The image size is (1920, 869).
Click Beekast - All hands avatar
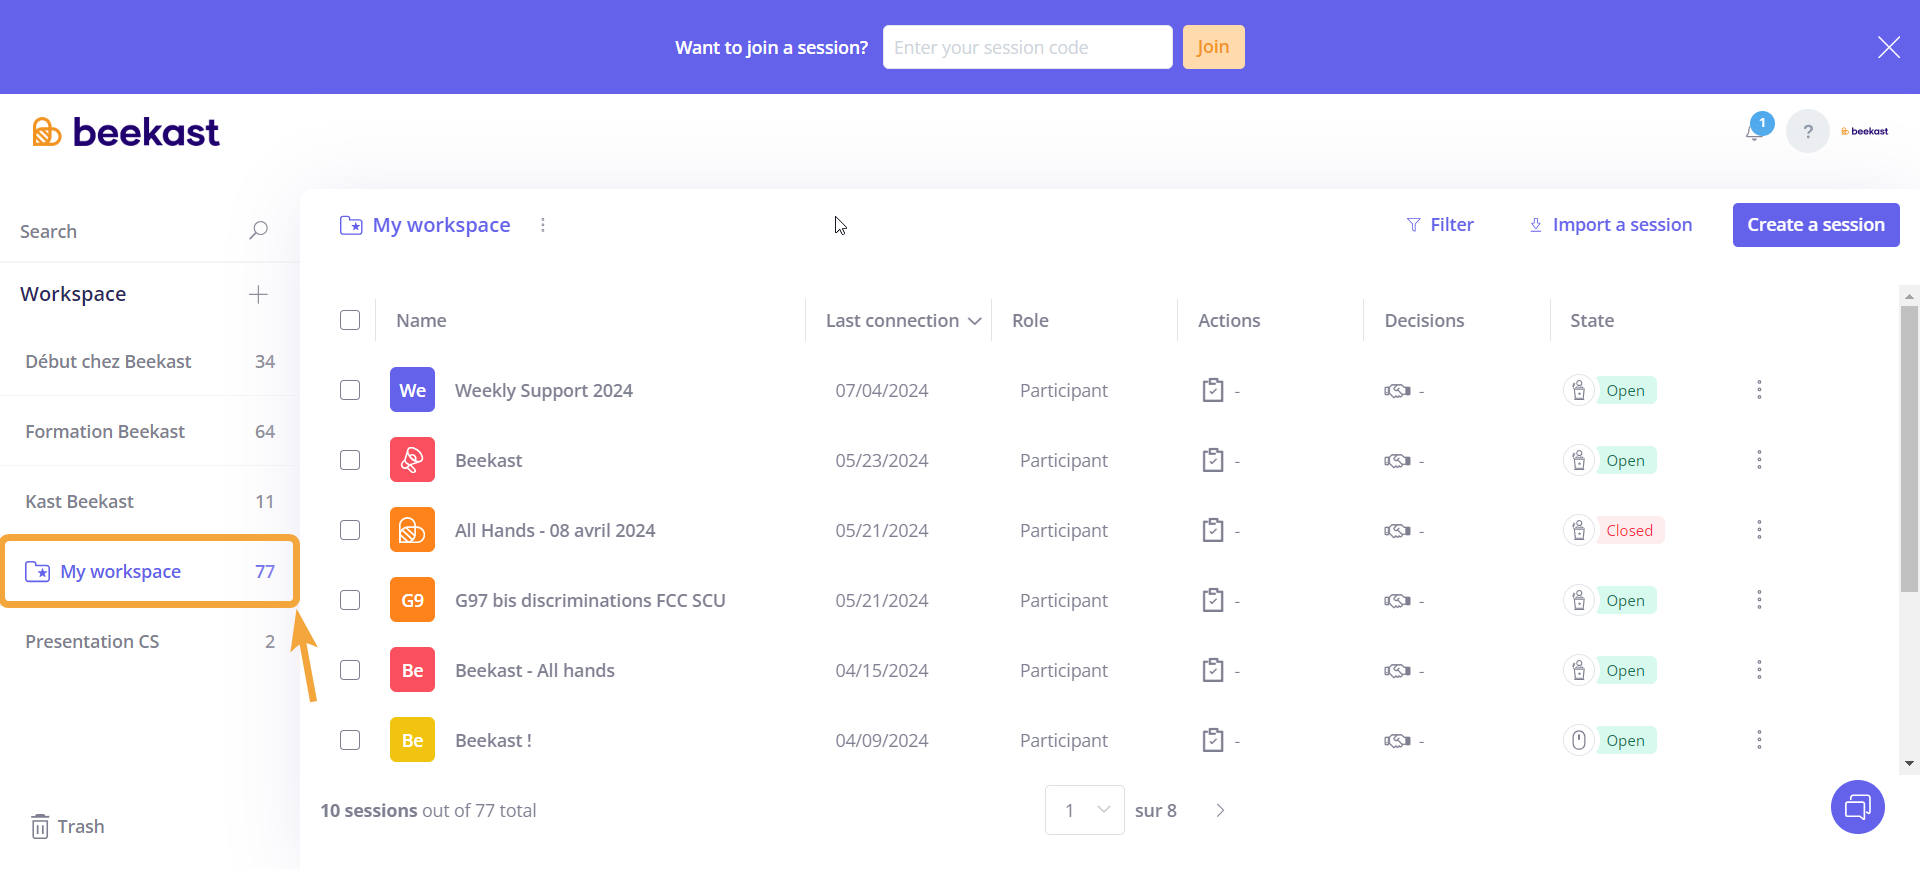(x=412, y=670)
